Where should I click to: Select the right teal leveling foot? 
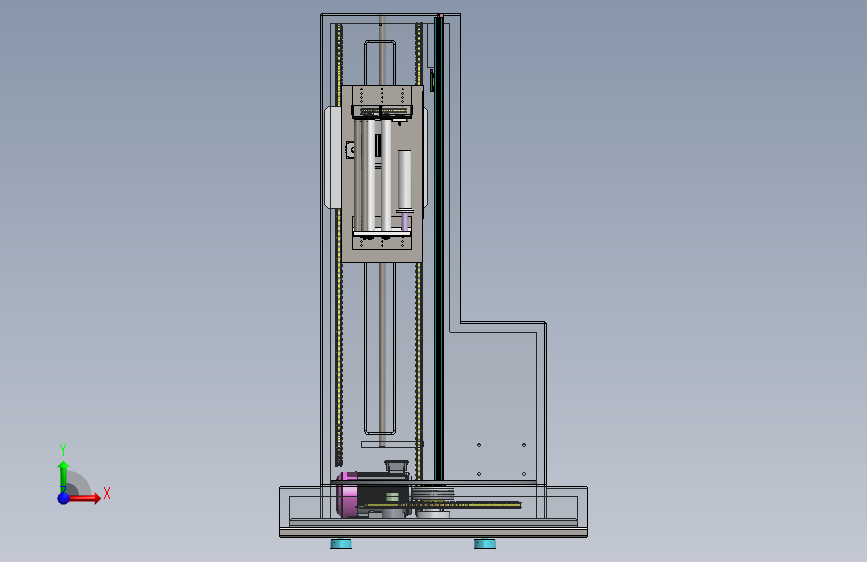coord(485,544)
